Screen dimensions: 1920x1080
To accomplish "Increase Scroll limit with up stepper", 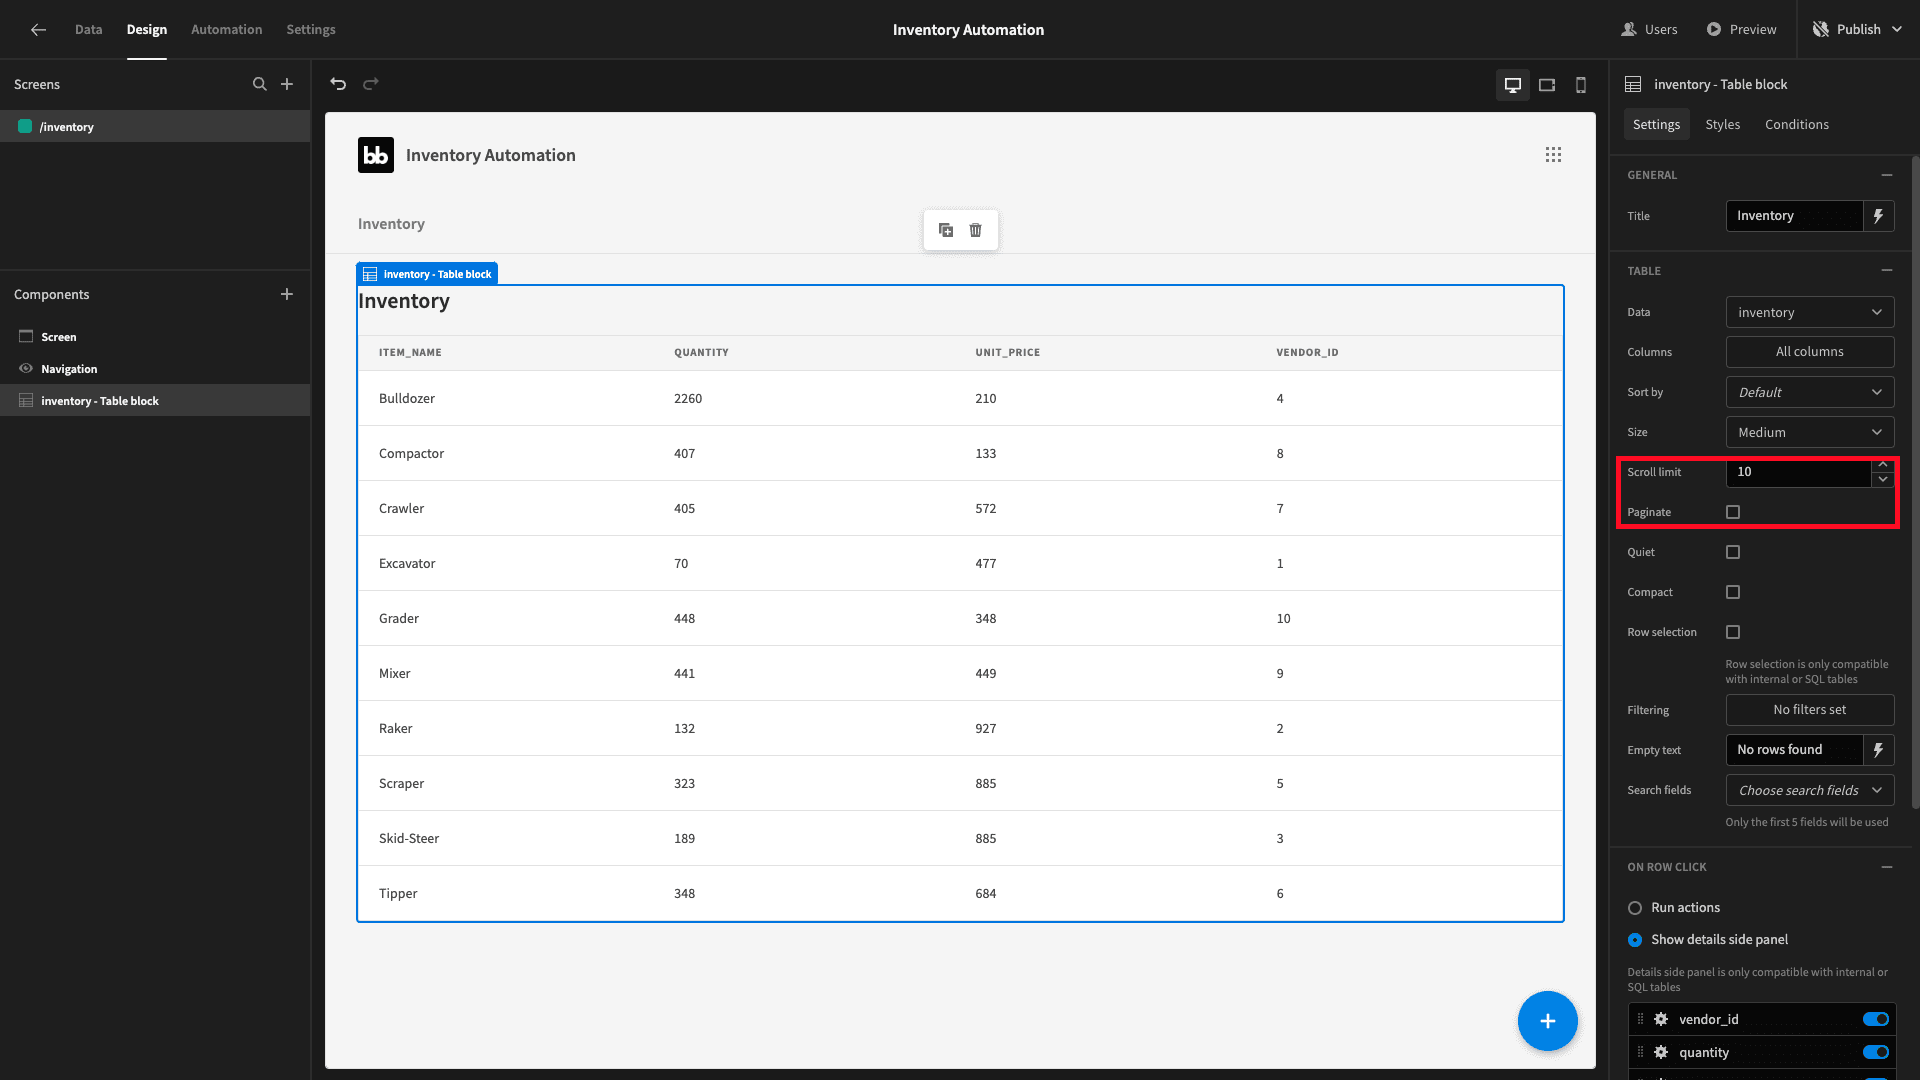I will pyautogui.click(x=1883, y=465).
